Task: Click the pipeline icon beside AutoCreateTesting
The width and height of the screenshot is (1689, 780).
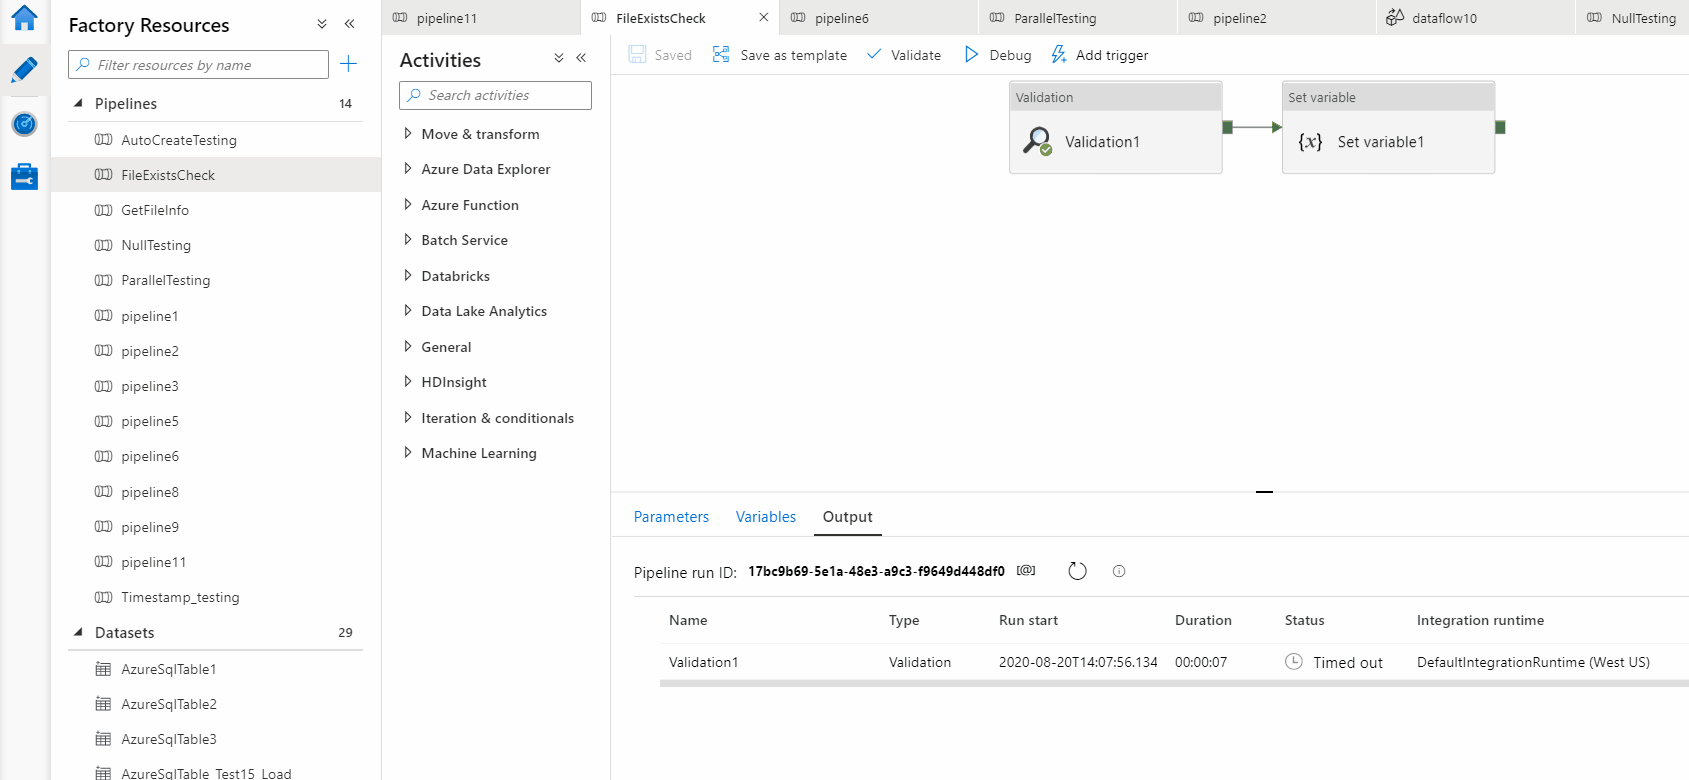Action: pyautogui.click(x=103, y=140)
